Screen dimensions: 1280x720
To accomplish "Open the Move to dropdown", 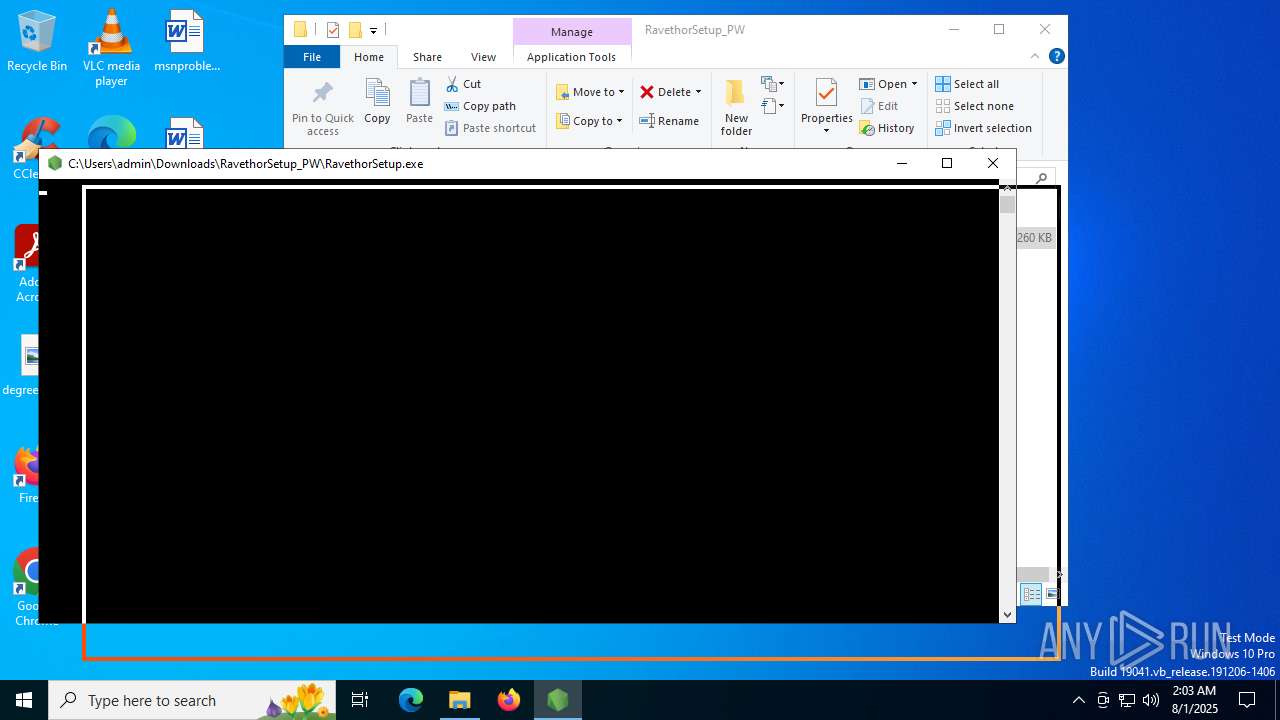I will pyautogui.click(x=590, y=92).
